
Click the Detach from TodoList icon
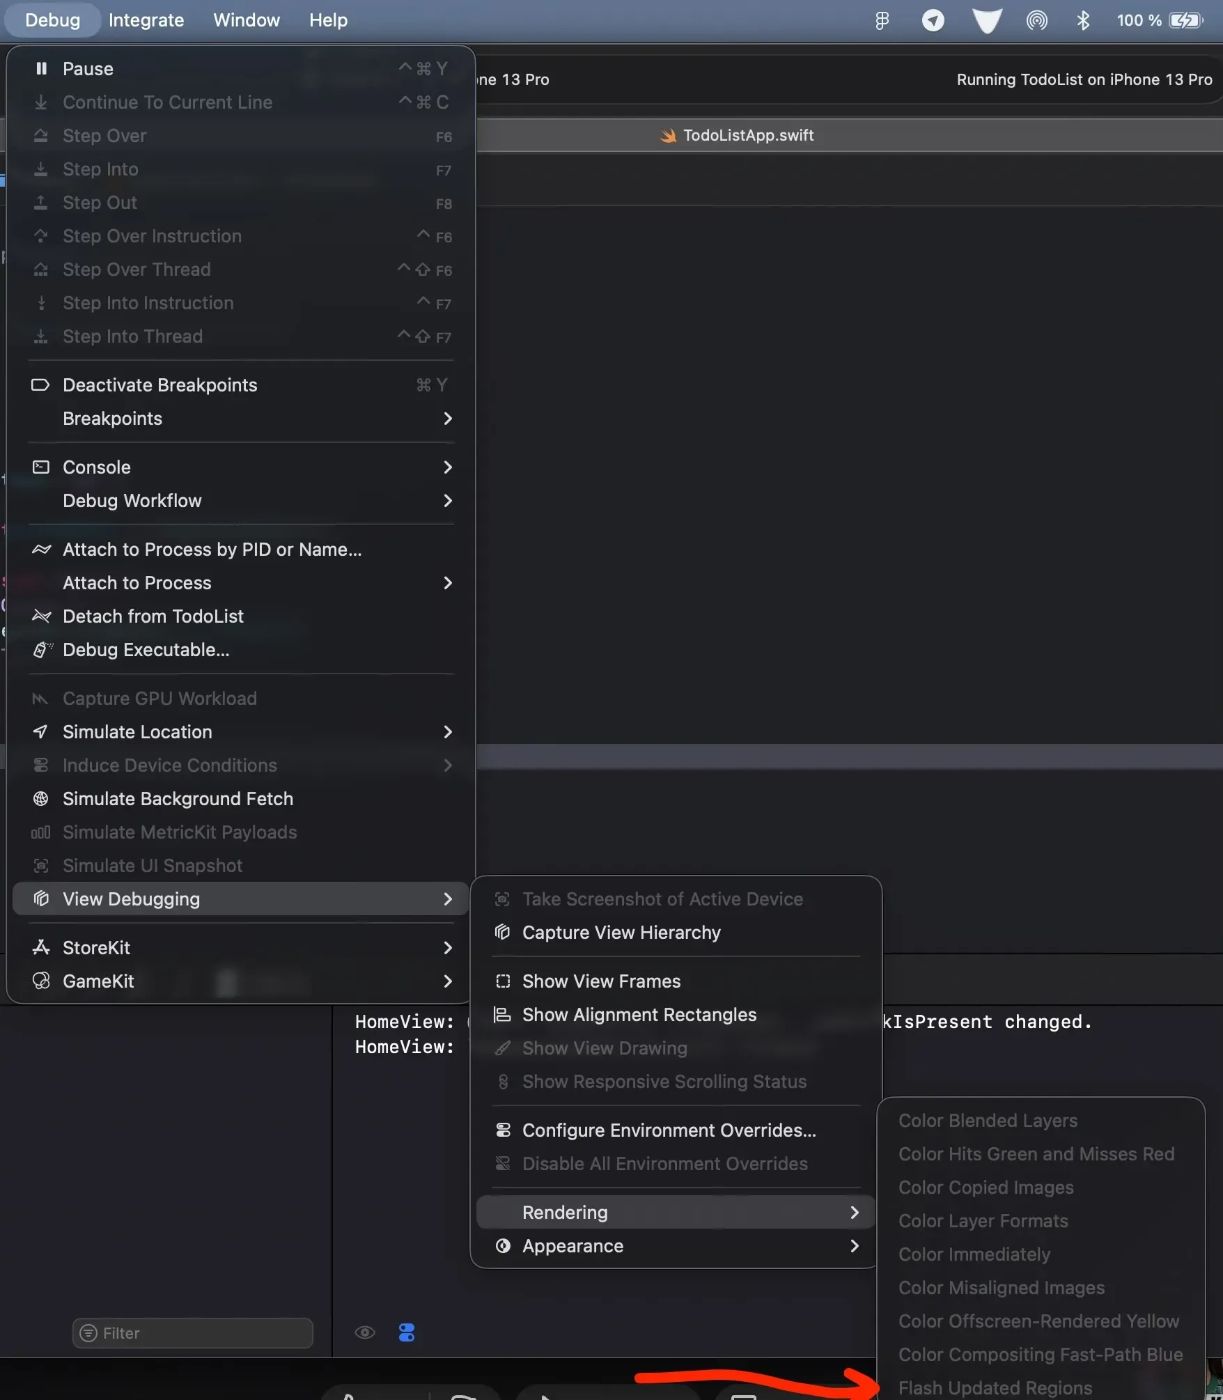coord(41,617)
